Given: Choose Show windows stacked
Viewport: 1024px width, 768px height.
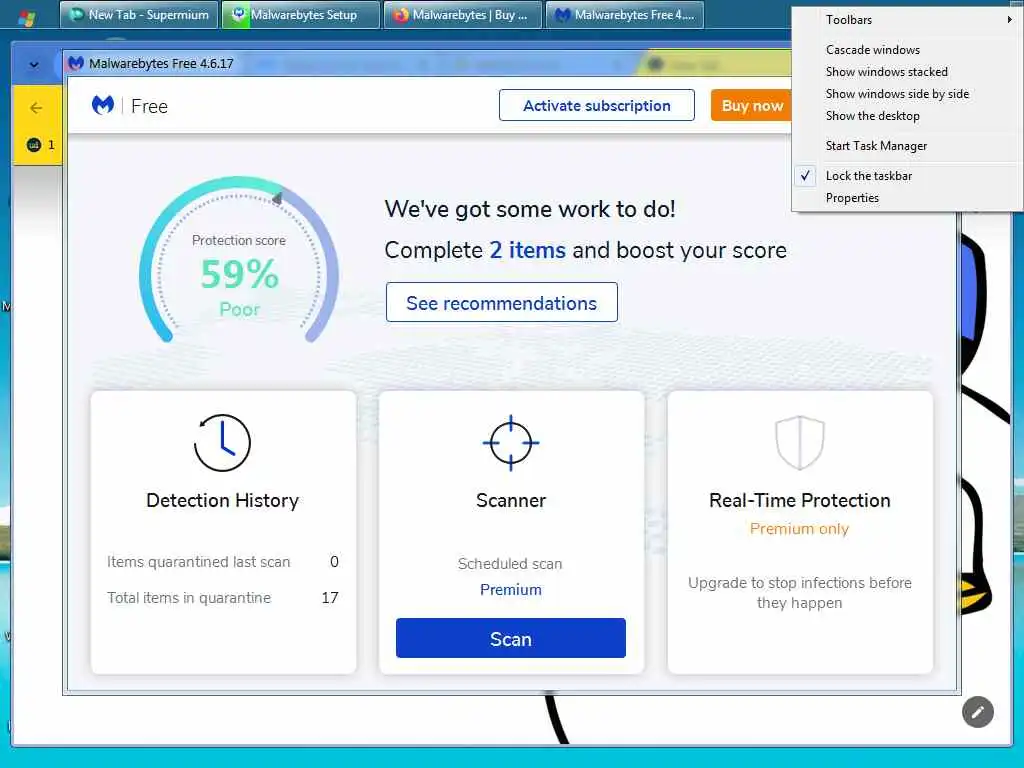Looking at the screenshot, I should (x=906, y=72).
